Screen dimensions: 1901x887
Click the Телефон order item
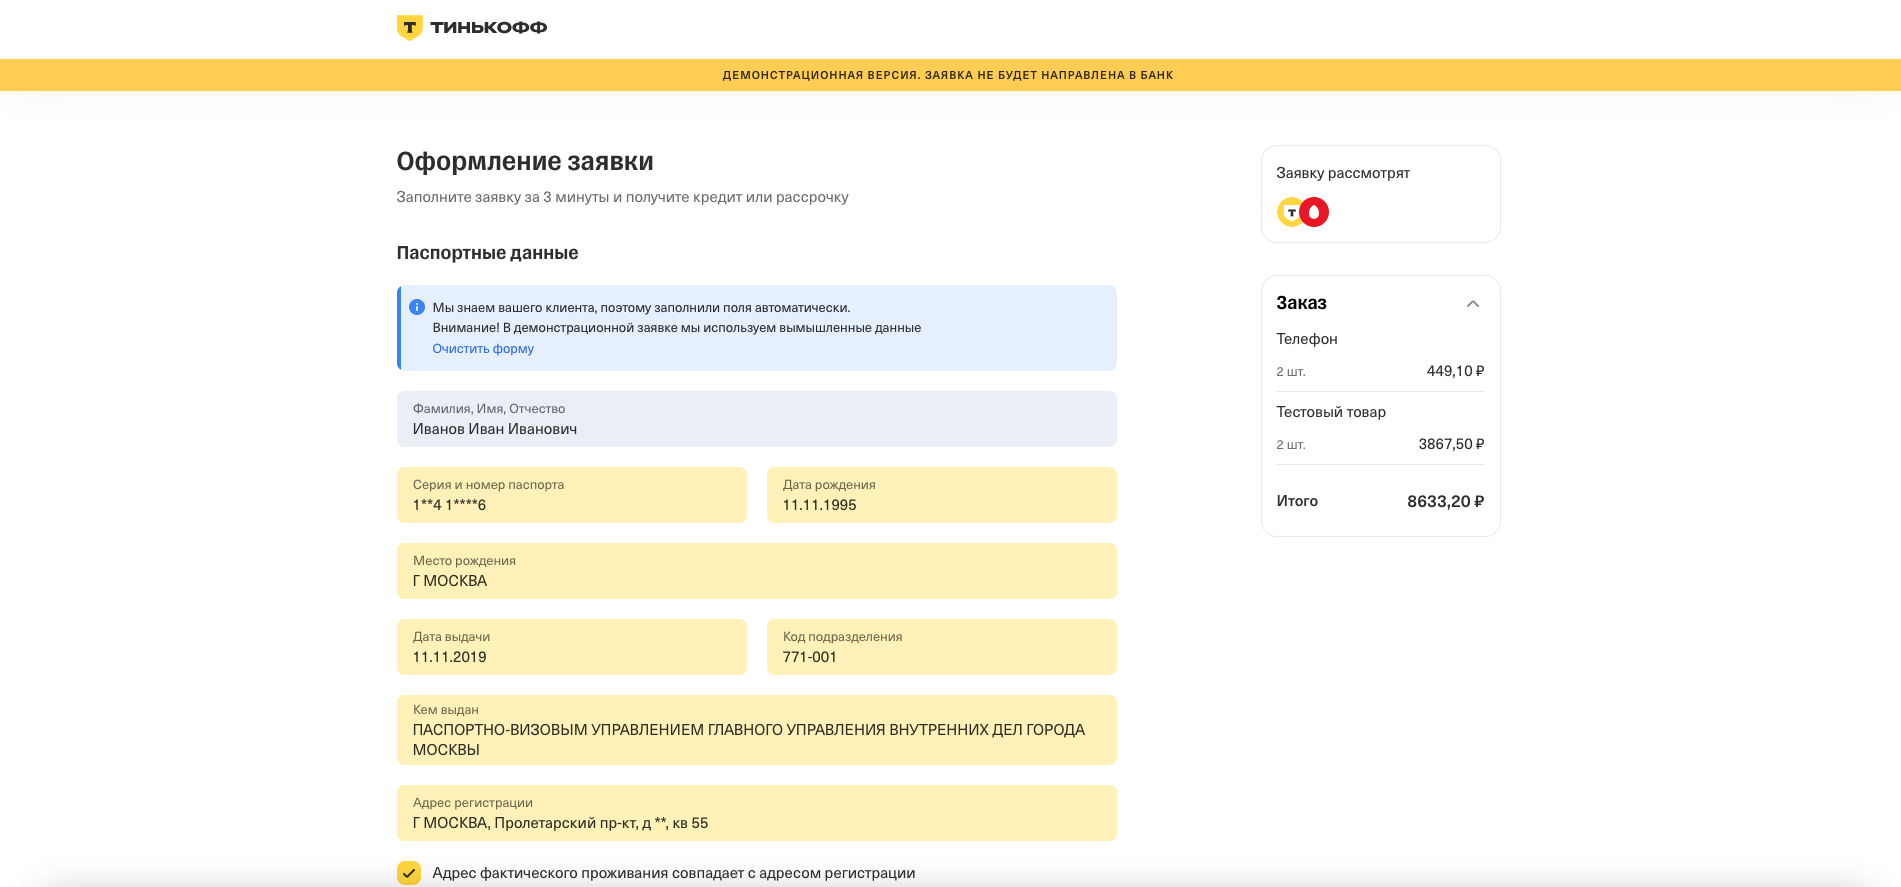point(1307,339)
